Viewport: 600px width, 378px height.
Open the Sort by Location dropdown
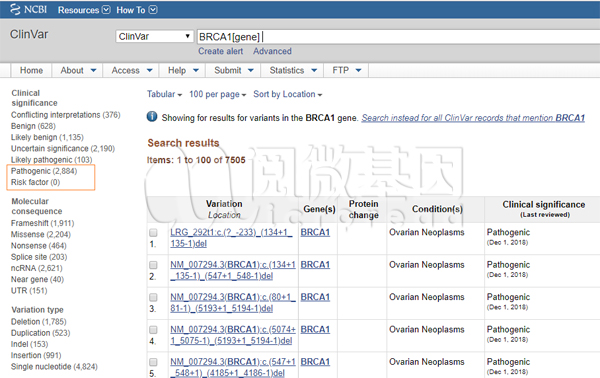point(288,94)
